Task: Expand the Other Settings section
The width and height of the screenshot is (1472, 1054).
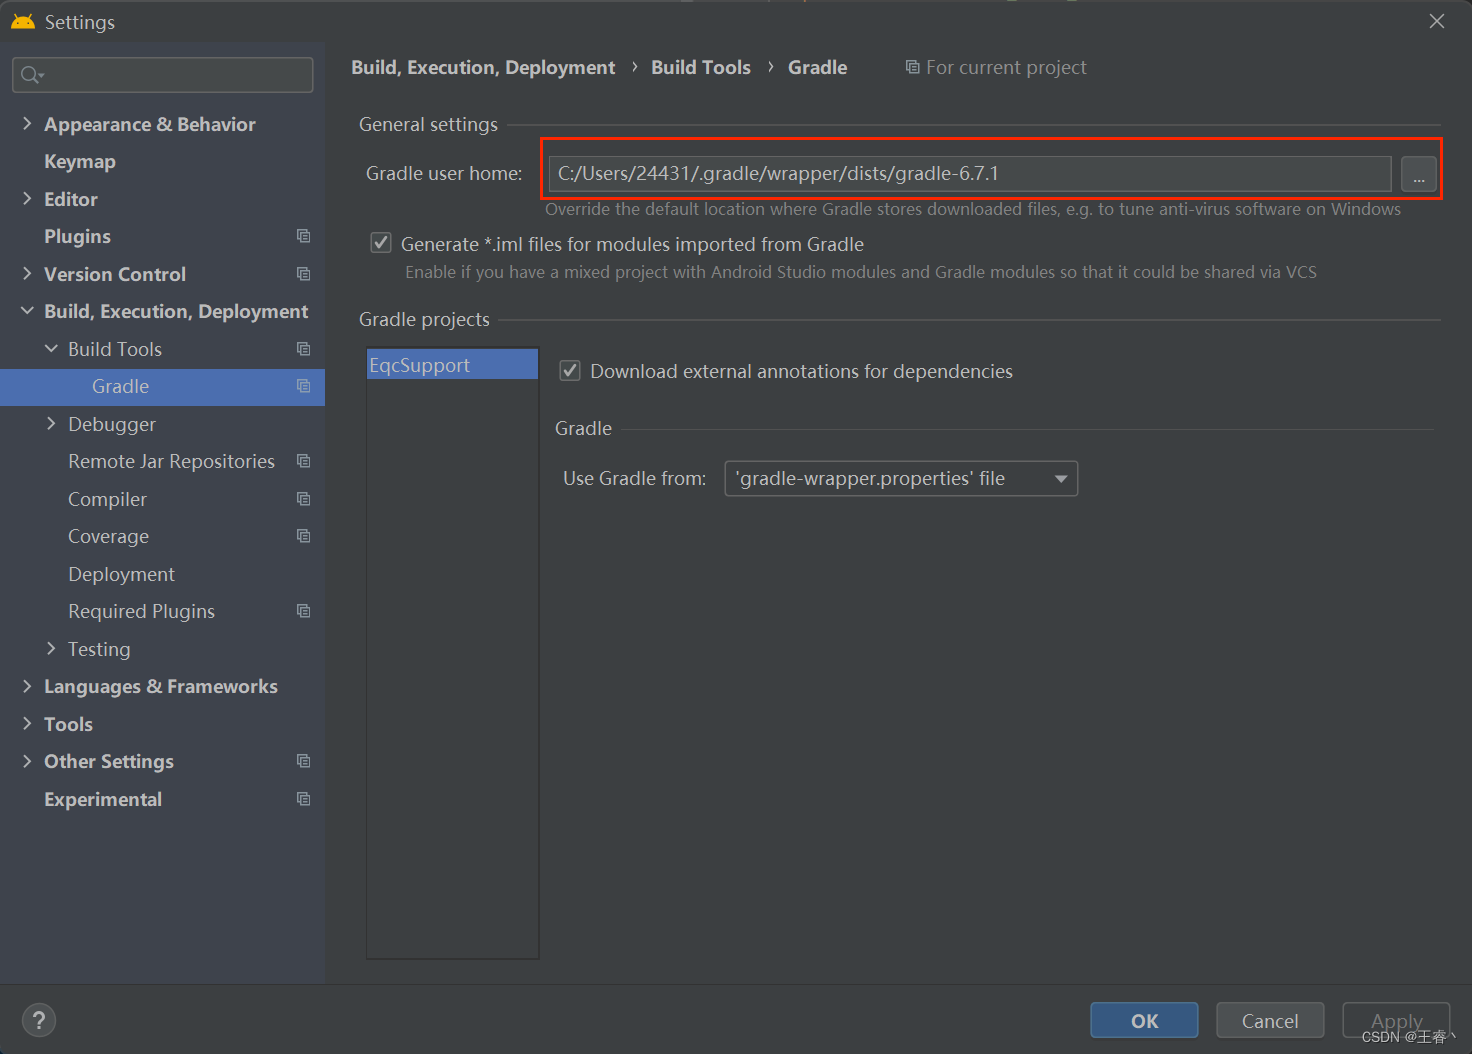Action: [x=27, y=761]
